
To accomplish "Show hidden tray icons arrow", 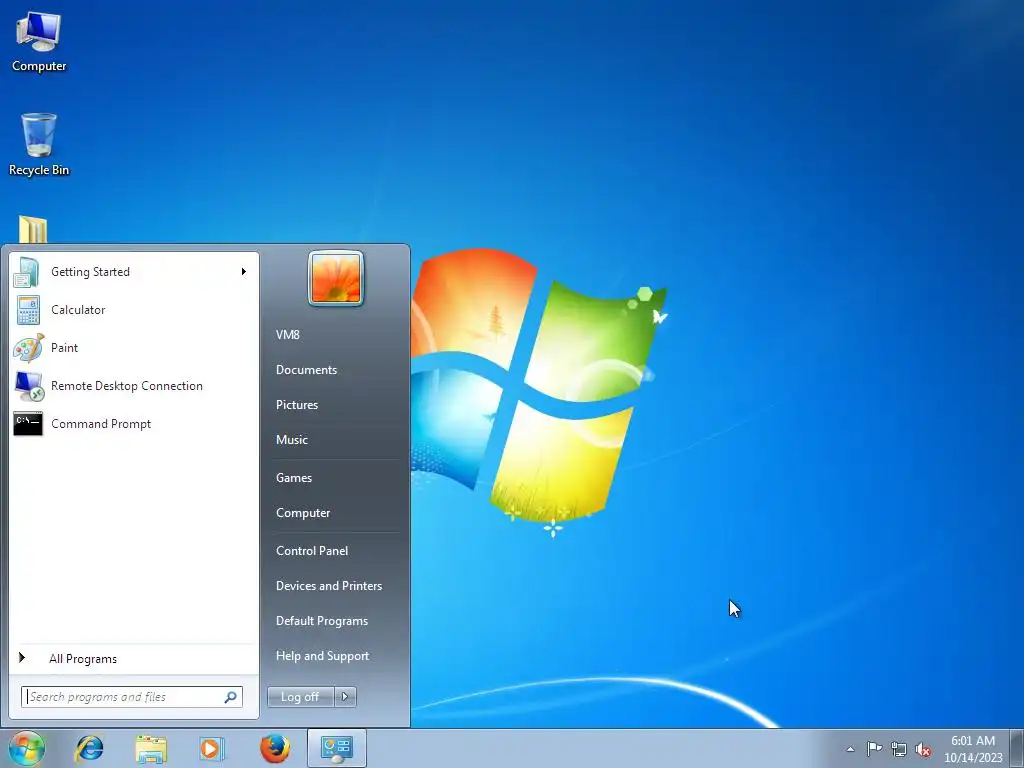I will (850, 749).
